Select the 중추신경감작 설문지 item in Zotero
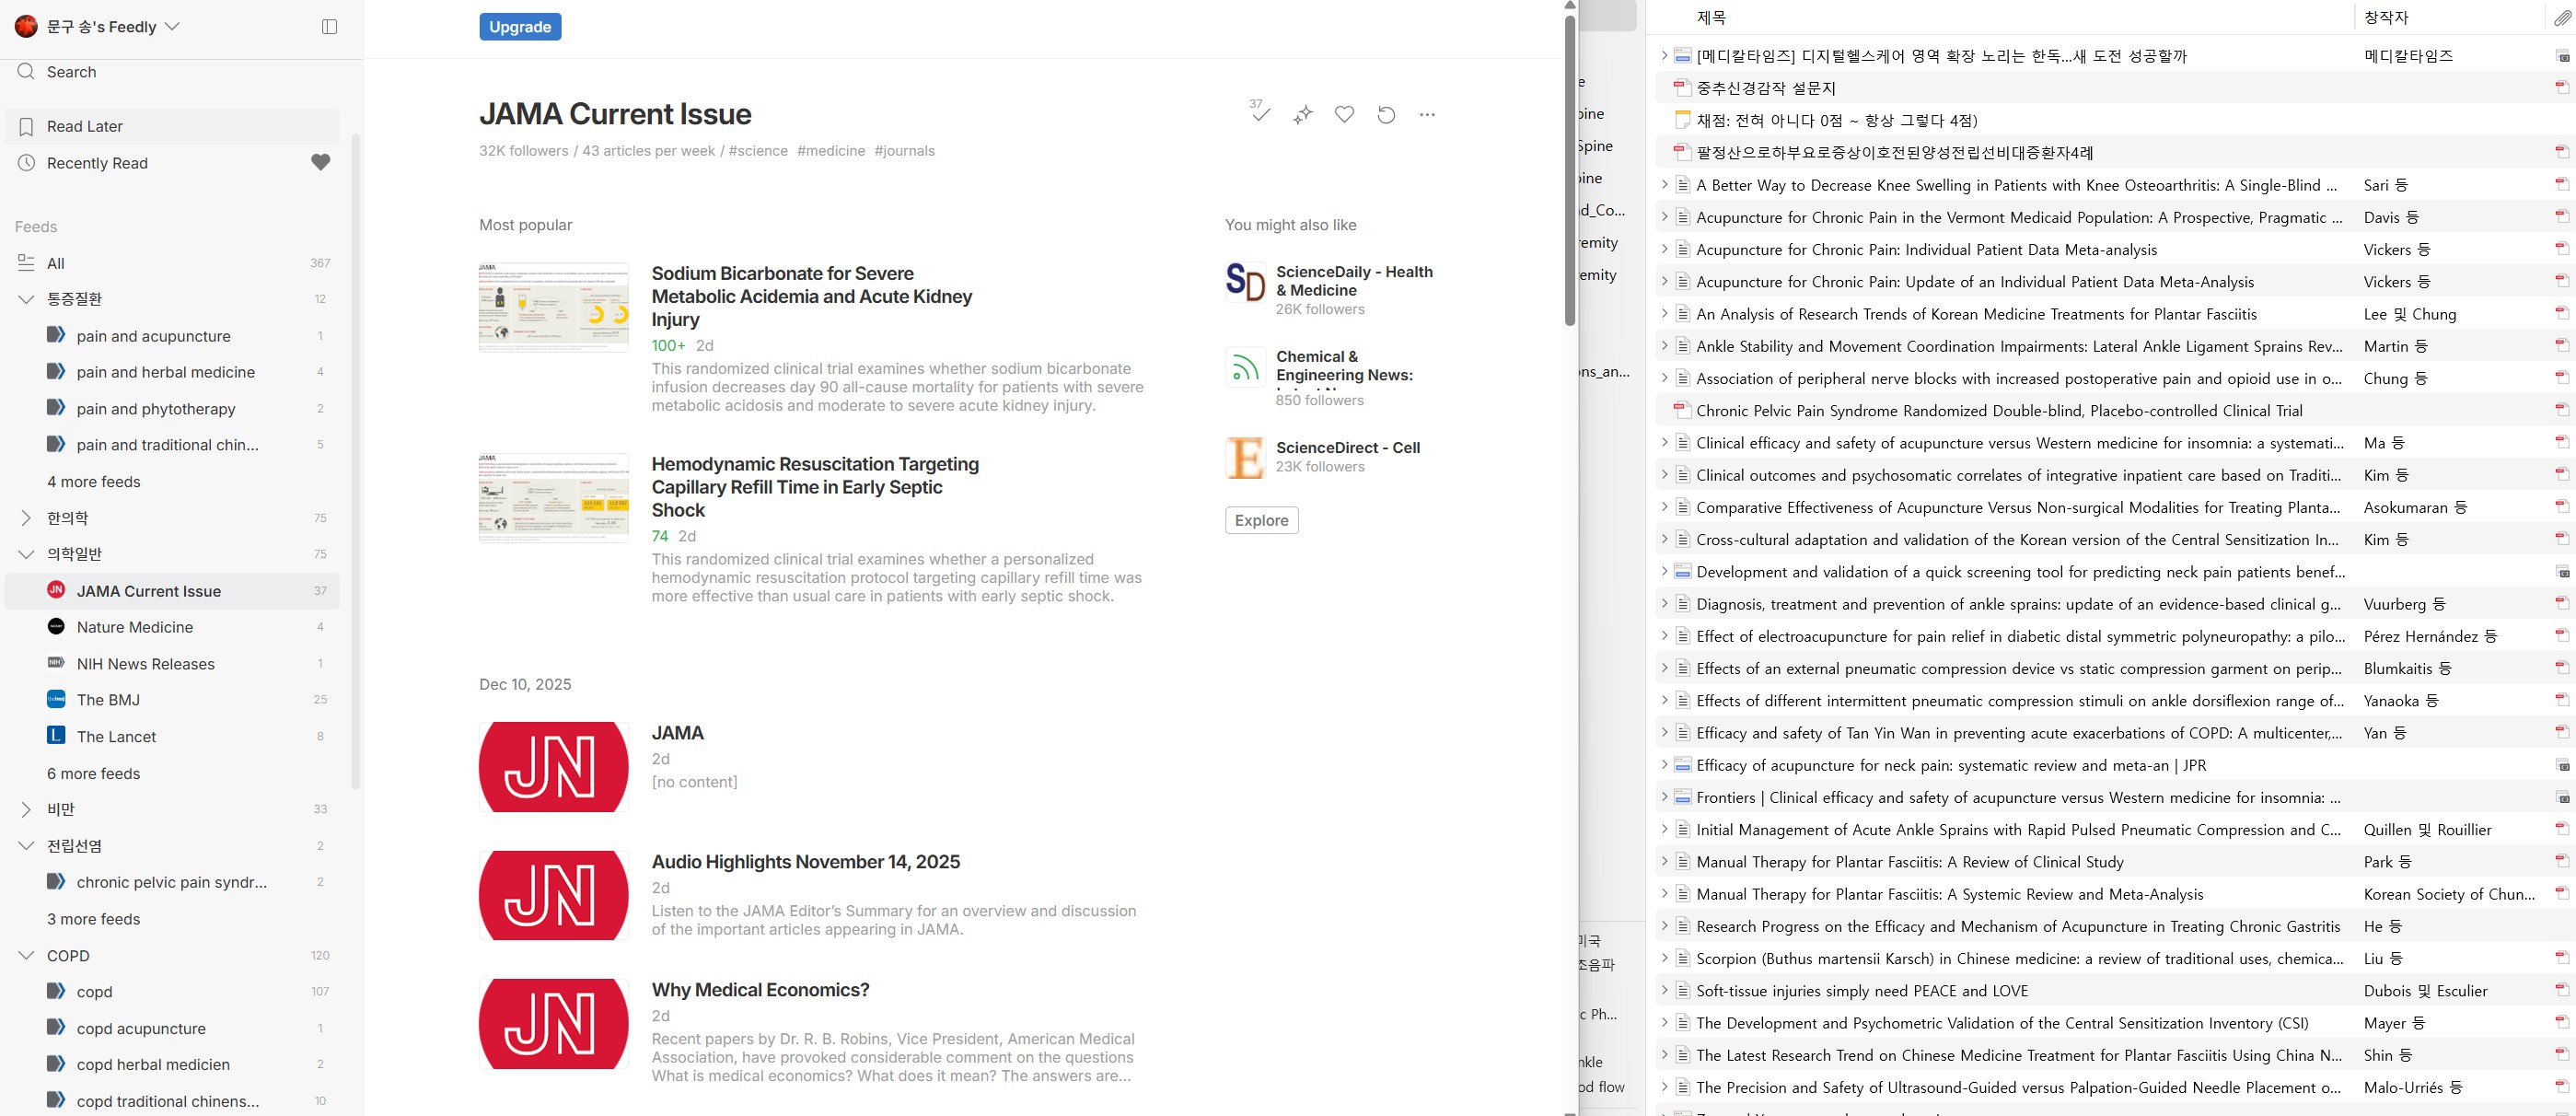Screen dimensions: 2576x1116 [1766, 88]
